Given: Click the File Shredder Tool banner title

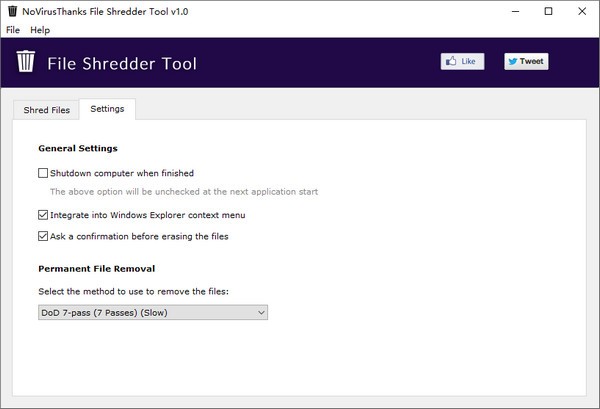Looking at the screenshot, I should coord(122,64).
